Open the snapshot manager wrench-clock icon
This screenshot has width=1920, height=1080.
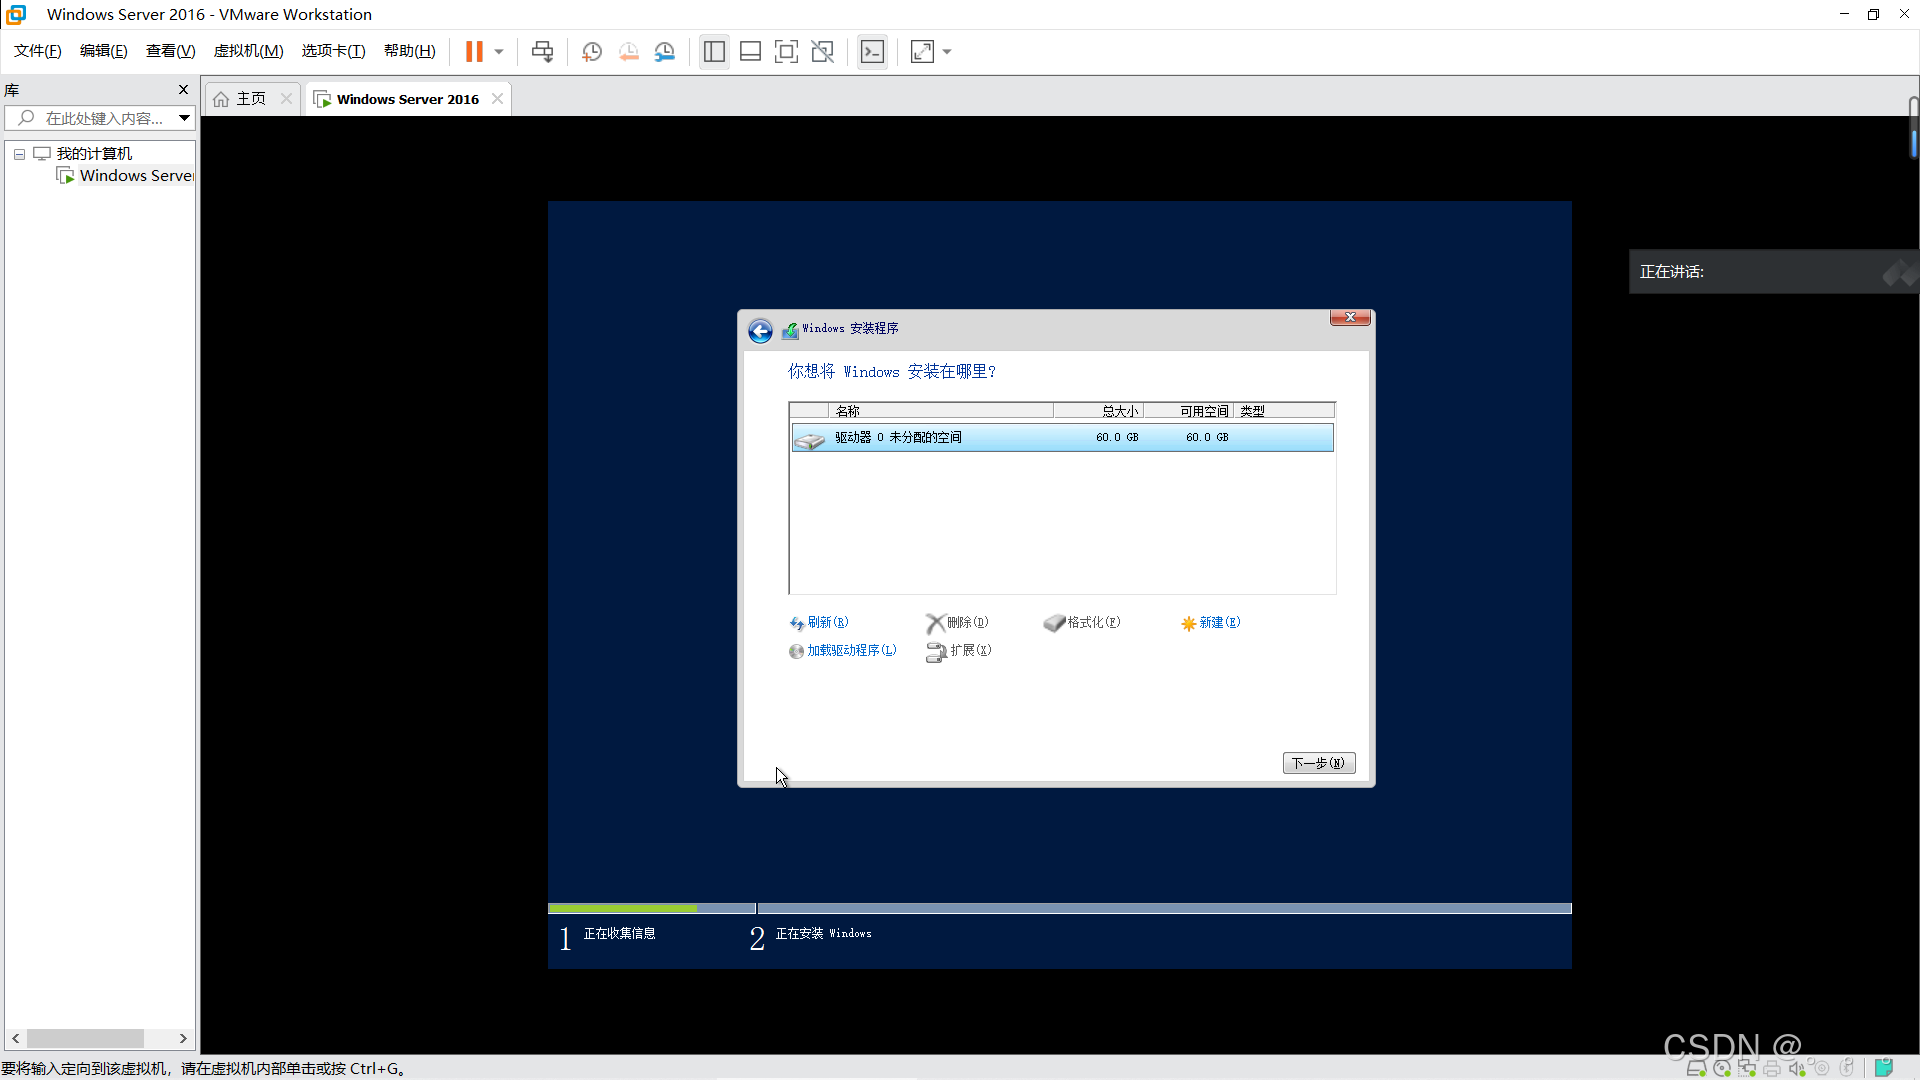(665, 52)
